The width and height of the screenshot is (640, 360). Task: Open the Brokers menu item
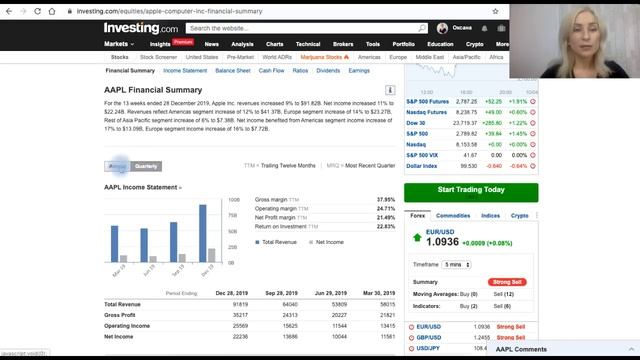pyautogui.click(x=343, y=44)
